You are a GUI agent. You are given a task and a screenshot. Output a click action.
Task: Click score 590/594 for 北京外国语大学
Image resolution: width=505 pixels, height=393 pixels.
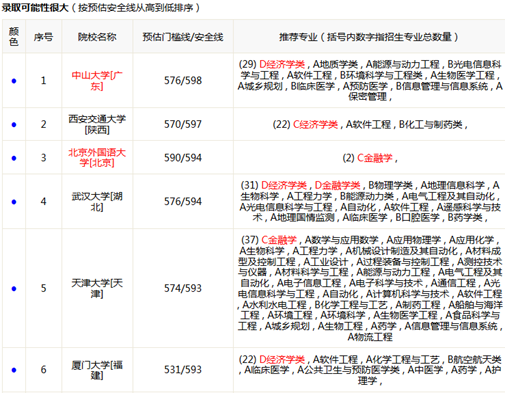click(x=183, y=158)
